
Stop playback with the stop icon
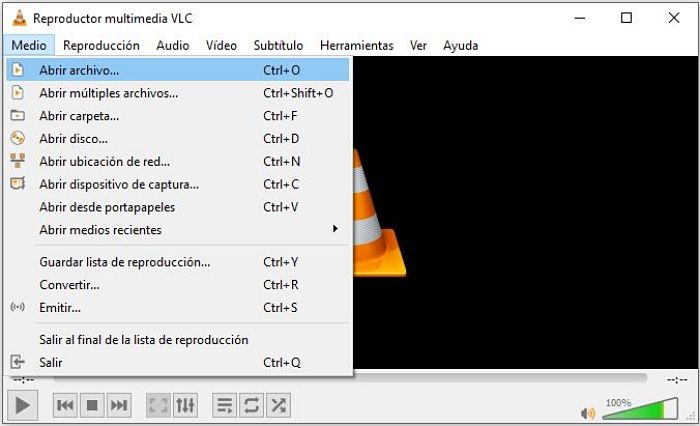pos(92,405)
